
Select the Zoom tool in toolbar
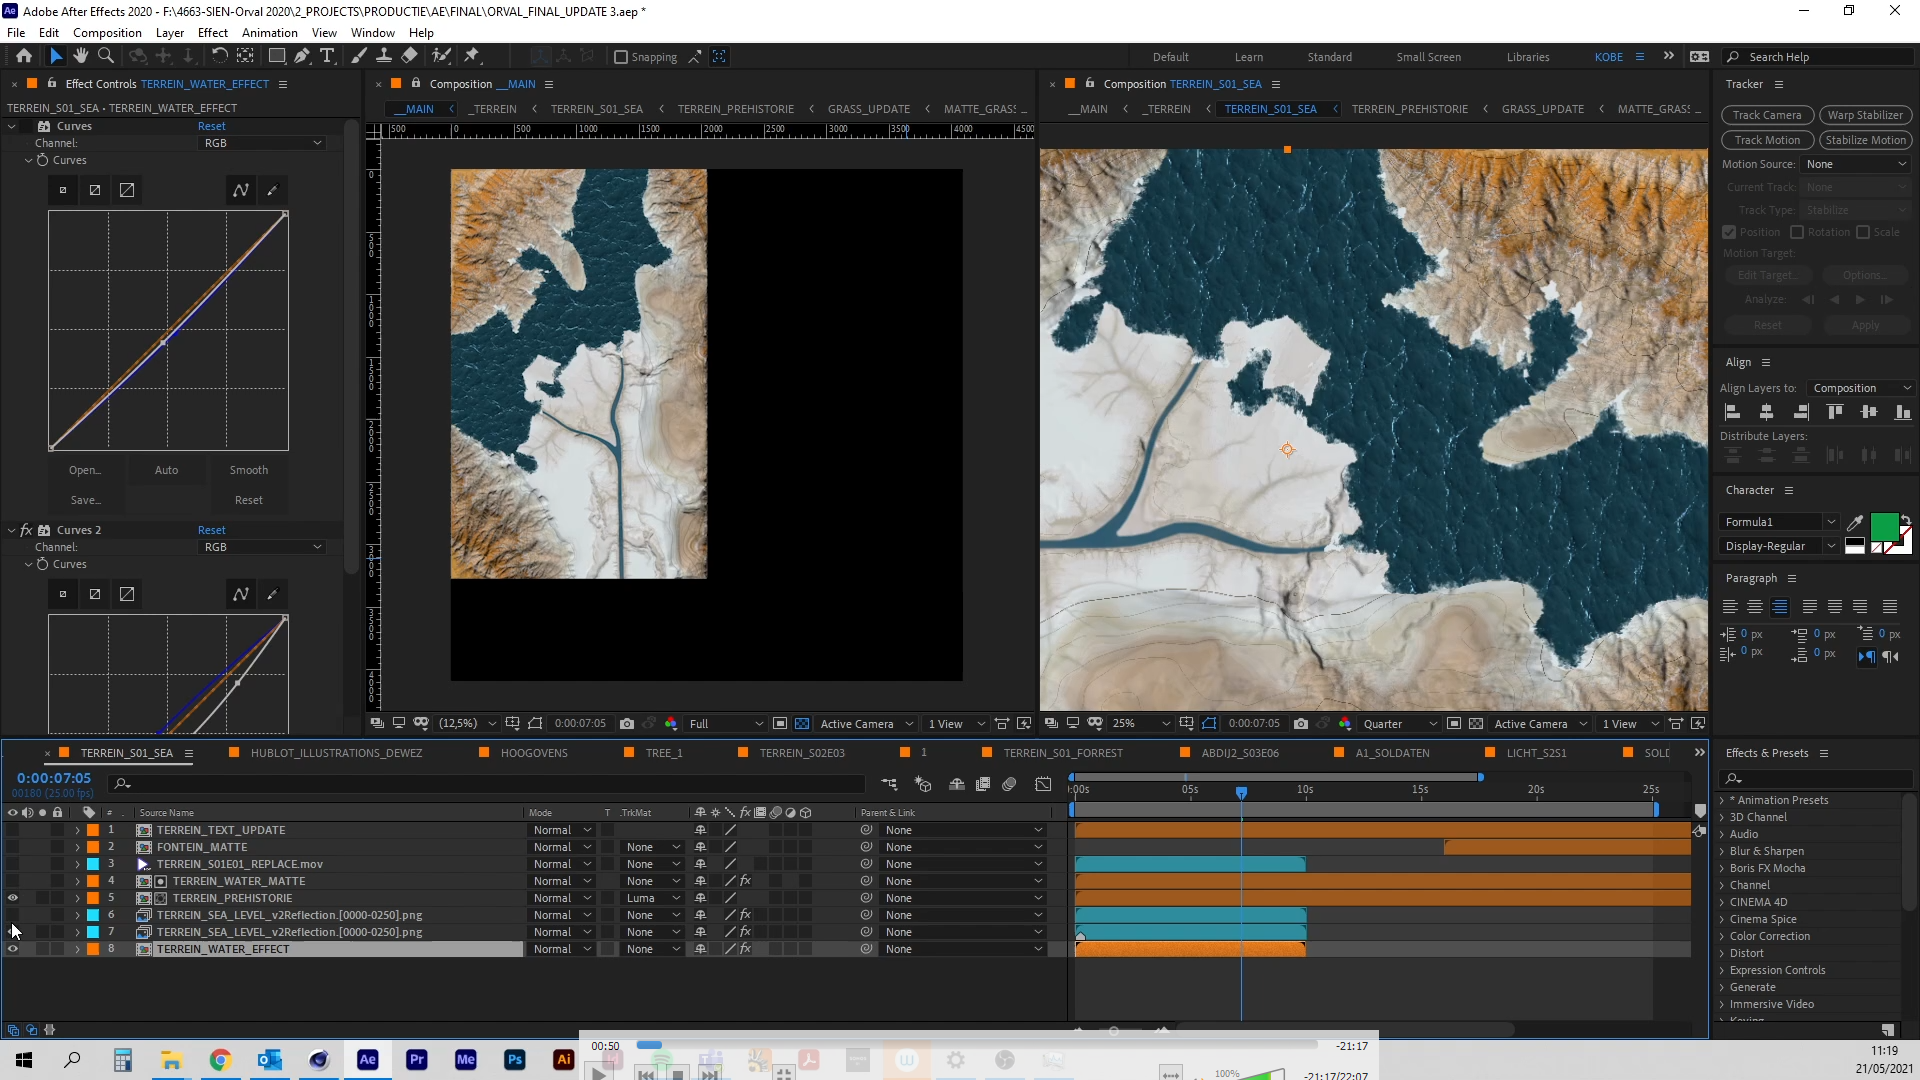pyautogui.click(x=106, y=56)
